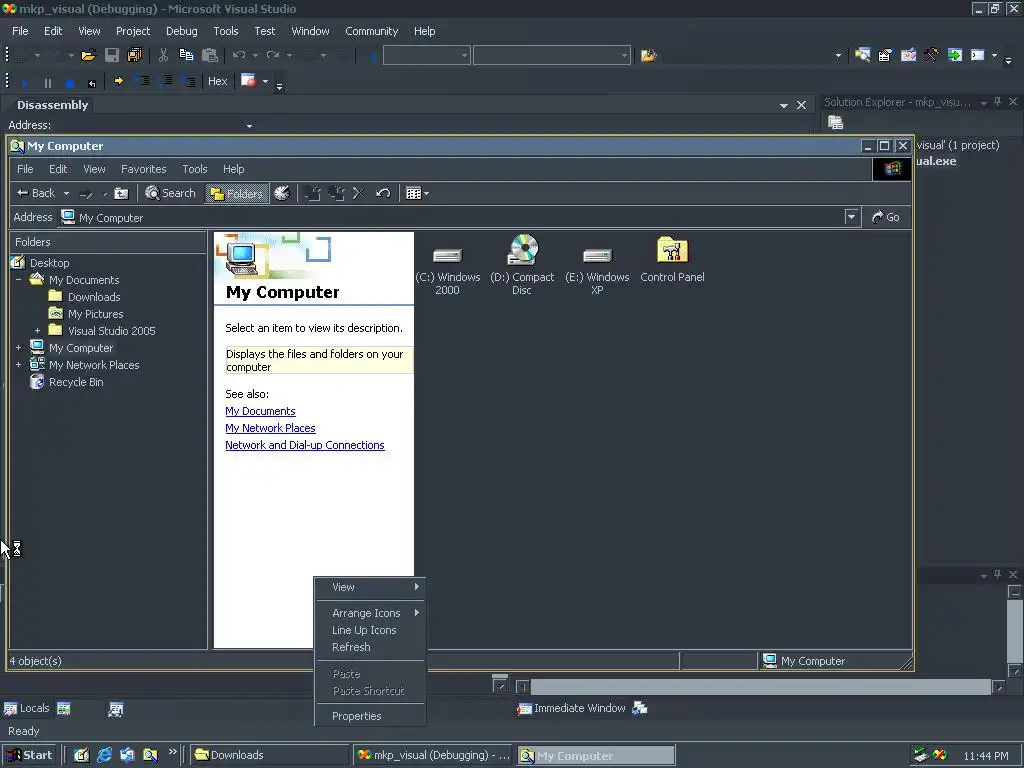Click the Up folder icon in My Computer

pyautogui.click(x=121, y=193)
